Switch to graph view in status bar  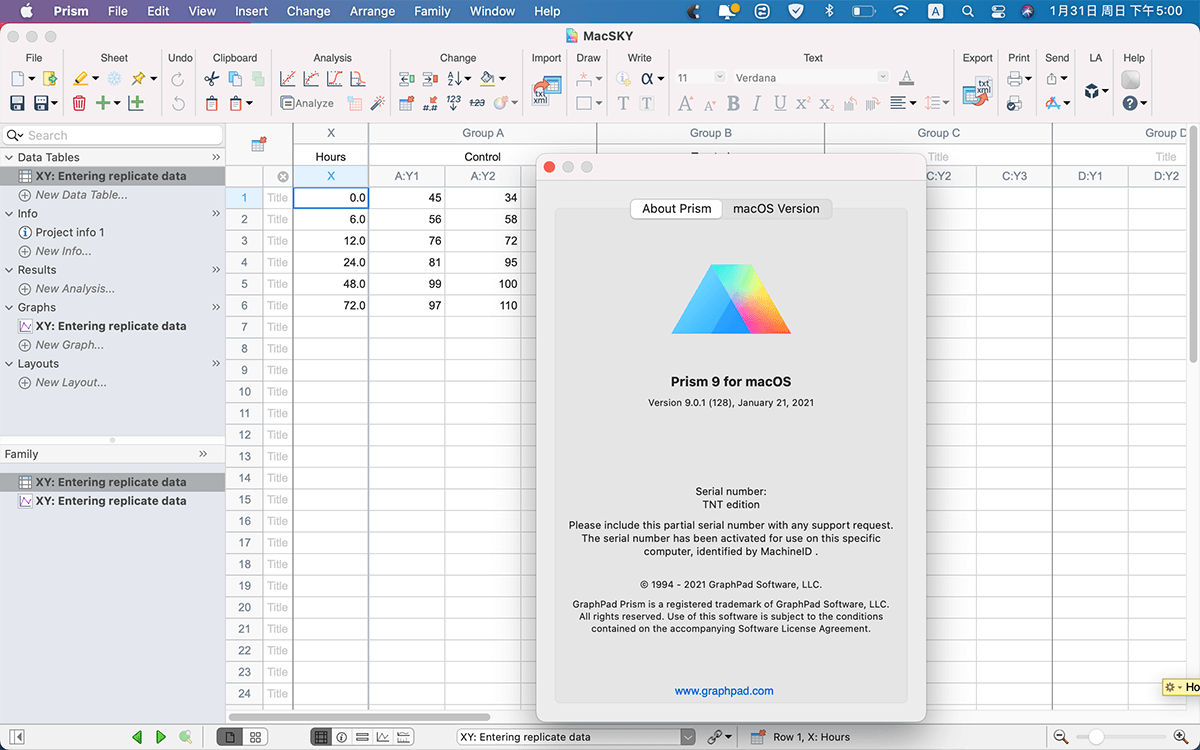coord(383,737)
